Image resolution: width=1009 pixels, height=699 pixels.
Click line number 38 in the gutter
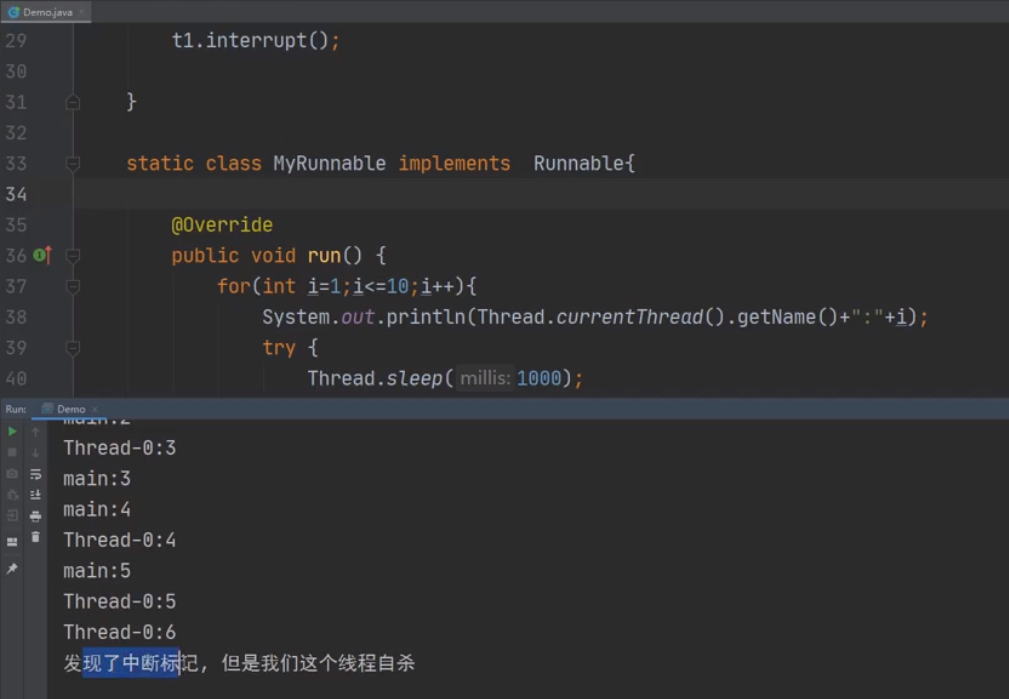[x=17, y=317]
